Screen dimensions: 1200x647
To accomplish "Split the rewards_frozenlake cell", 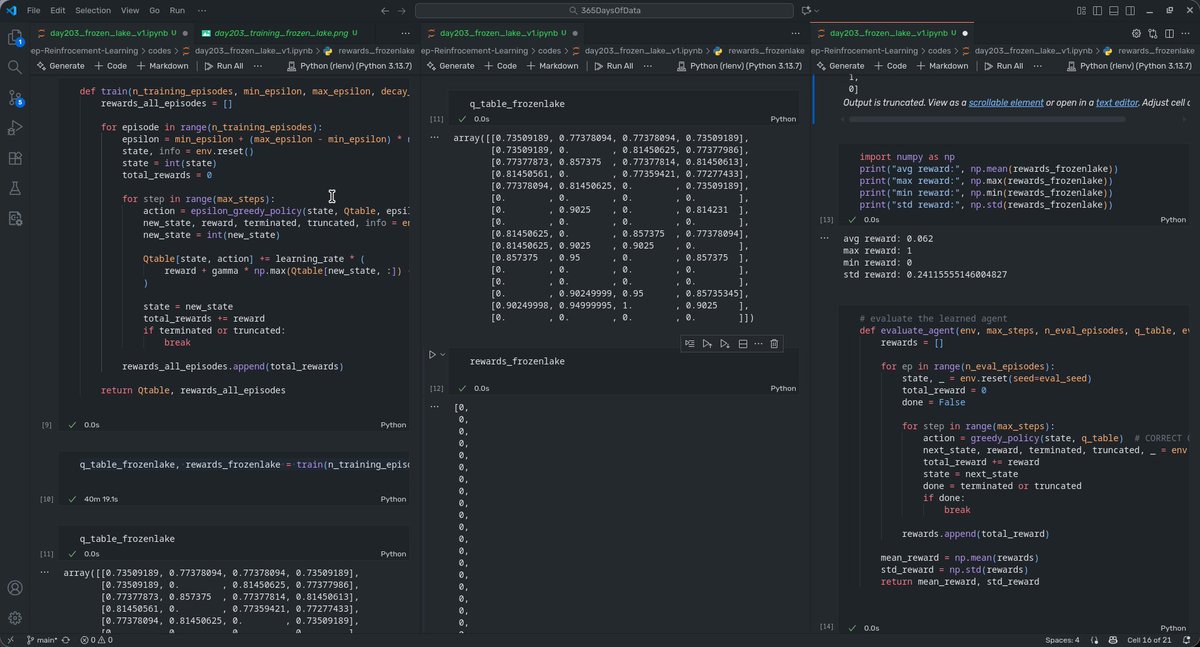I will pos(743,344).
